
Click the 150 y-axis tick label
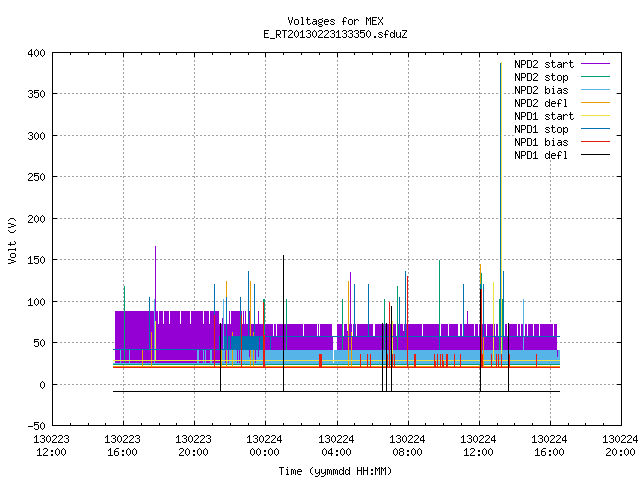point(36,260)
